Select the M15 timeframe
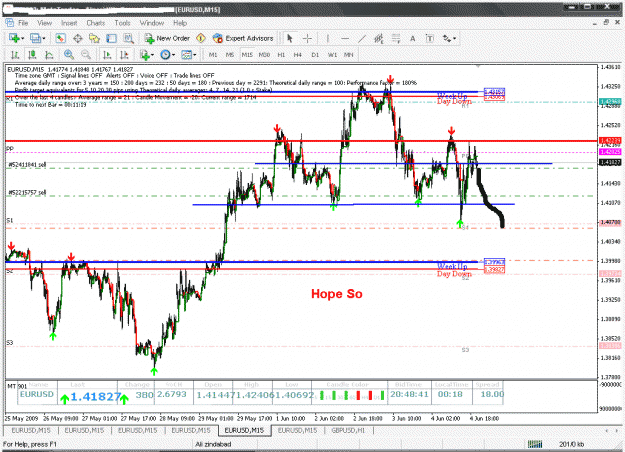The width and height of the screenshot is (625, 452). 247,55
